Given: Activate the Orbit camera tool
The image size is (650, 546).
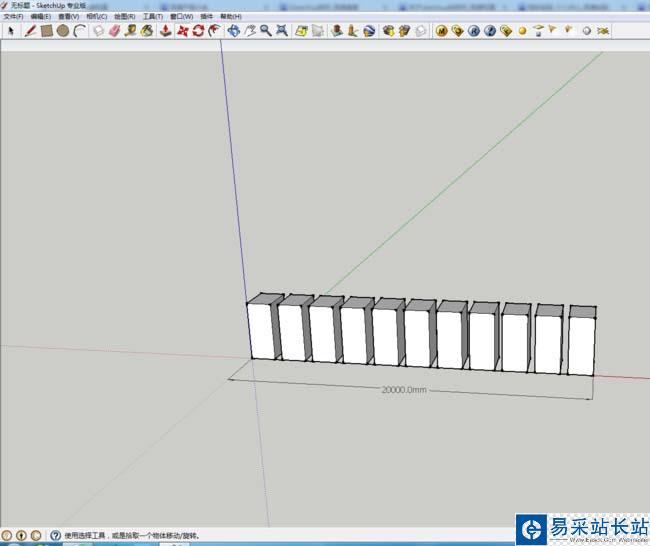Looking at the screenshot, I should click(233, 31).
